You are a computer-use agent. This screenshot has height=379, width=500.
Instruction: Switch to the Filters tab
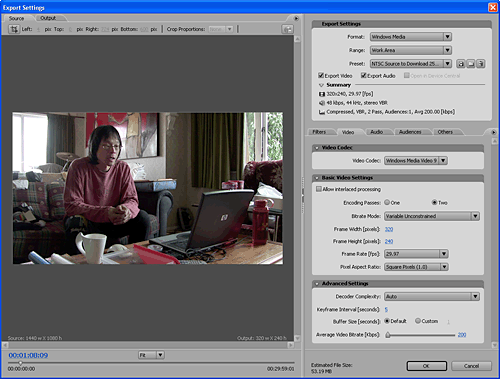point(319,132)
